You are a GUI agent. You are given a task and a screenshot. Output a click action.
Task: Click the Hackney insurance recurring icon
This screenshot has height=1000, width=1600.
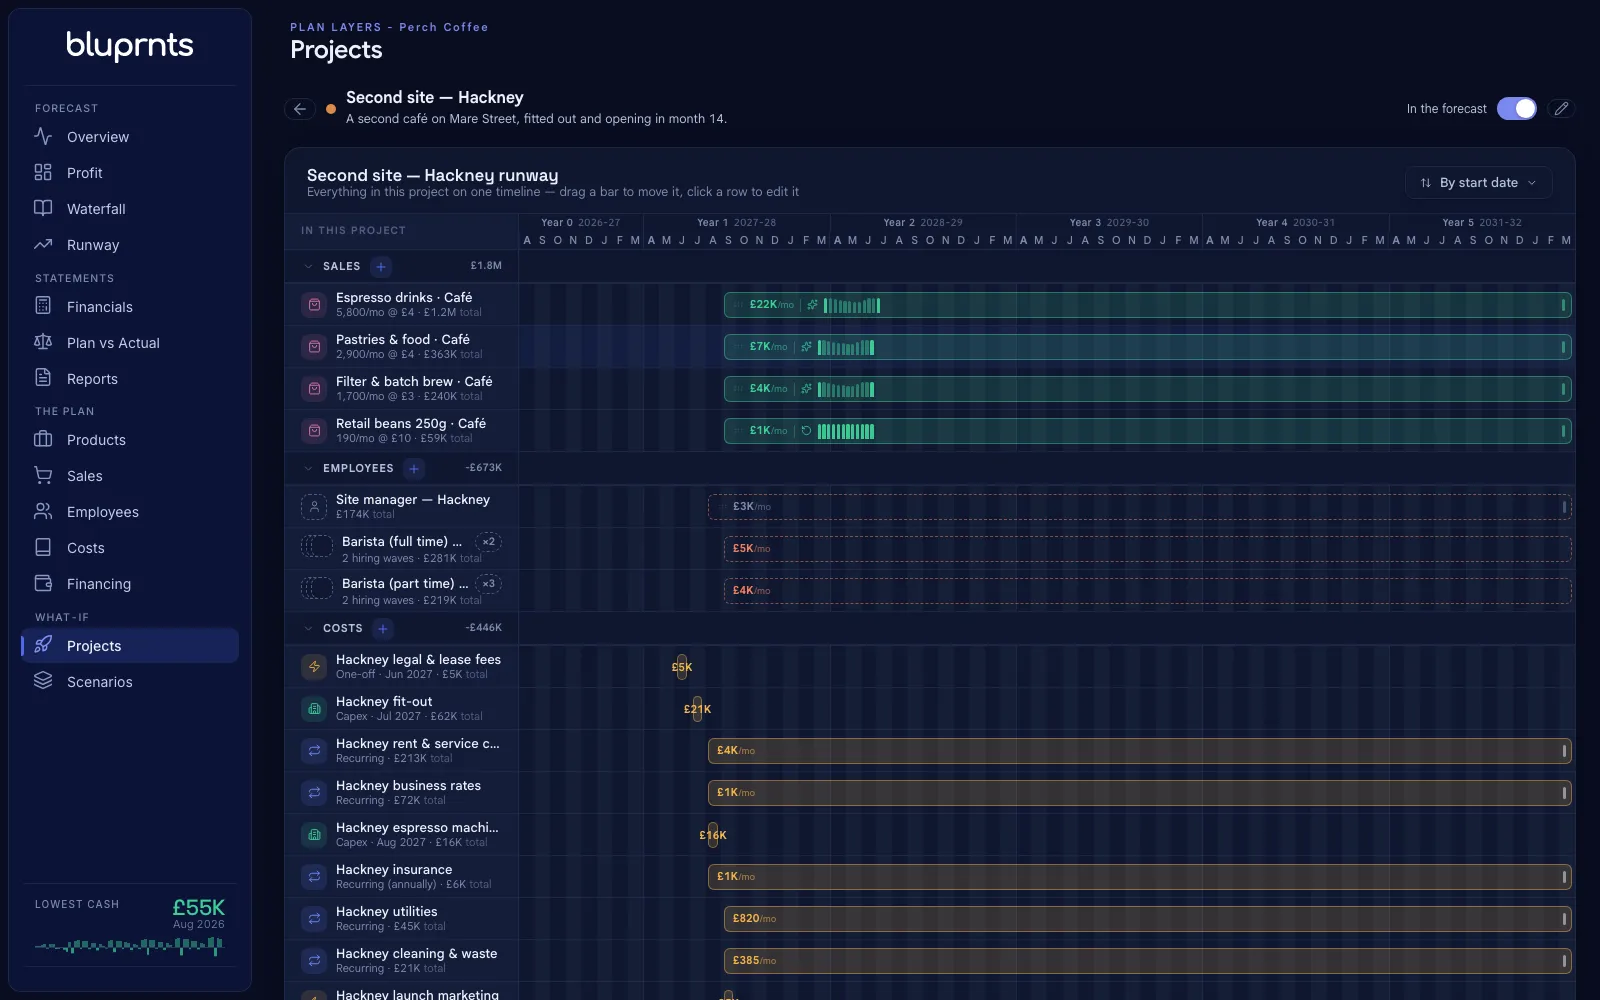point(314,877)
